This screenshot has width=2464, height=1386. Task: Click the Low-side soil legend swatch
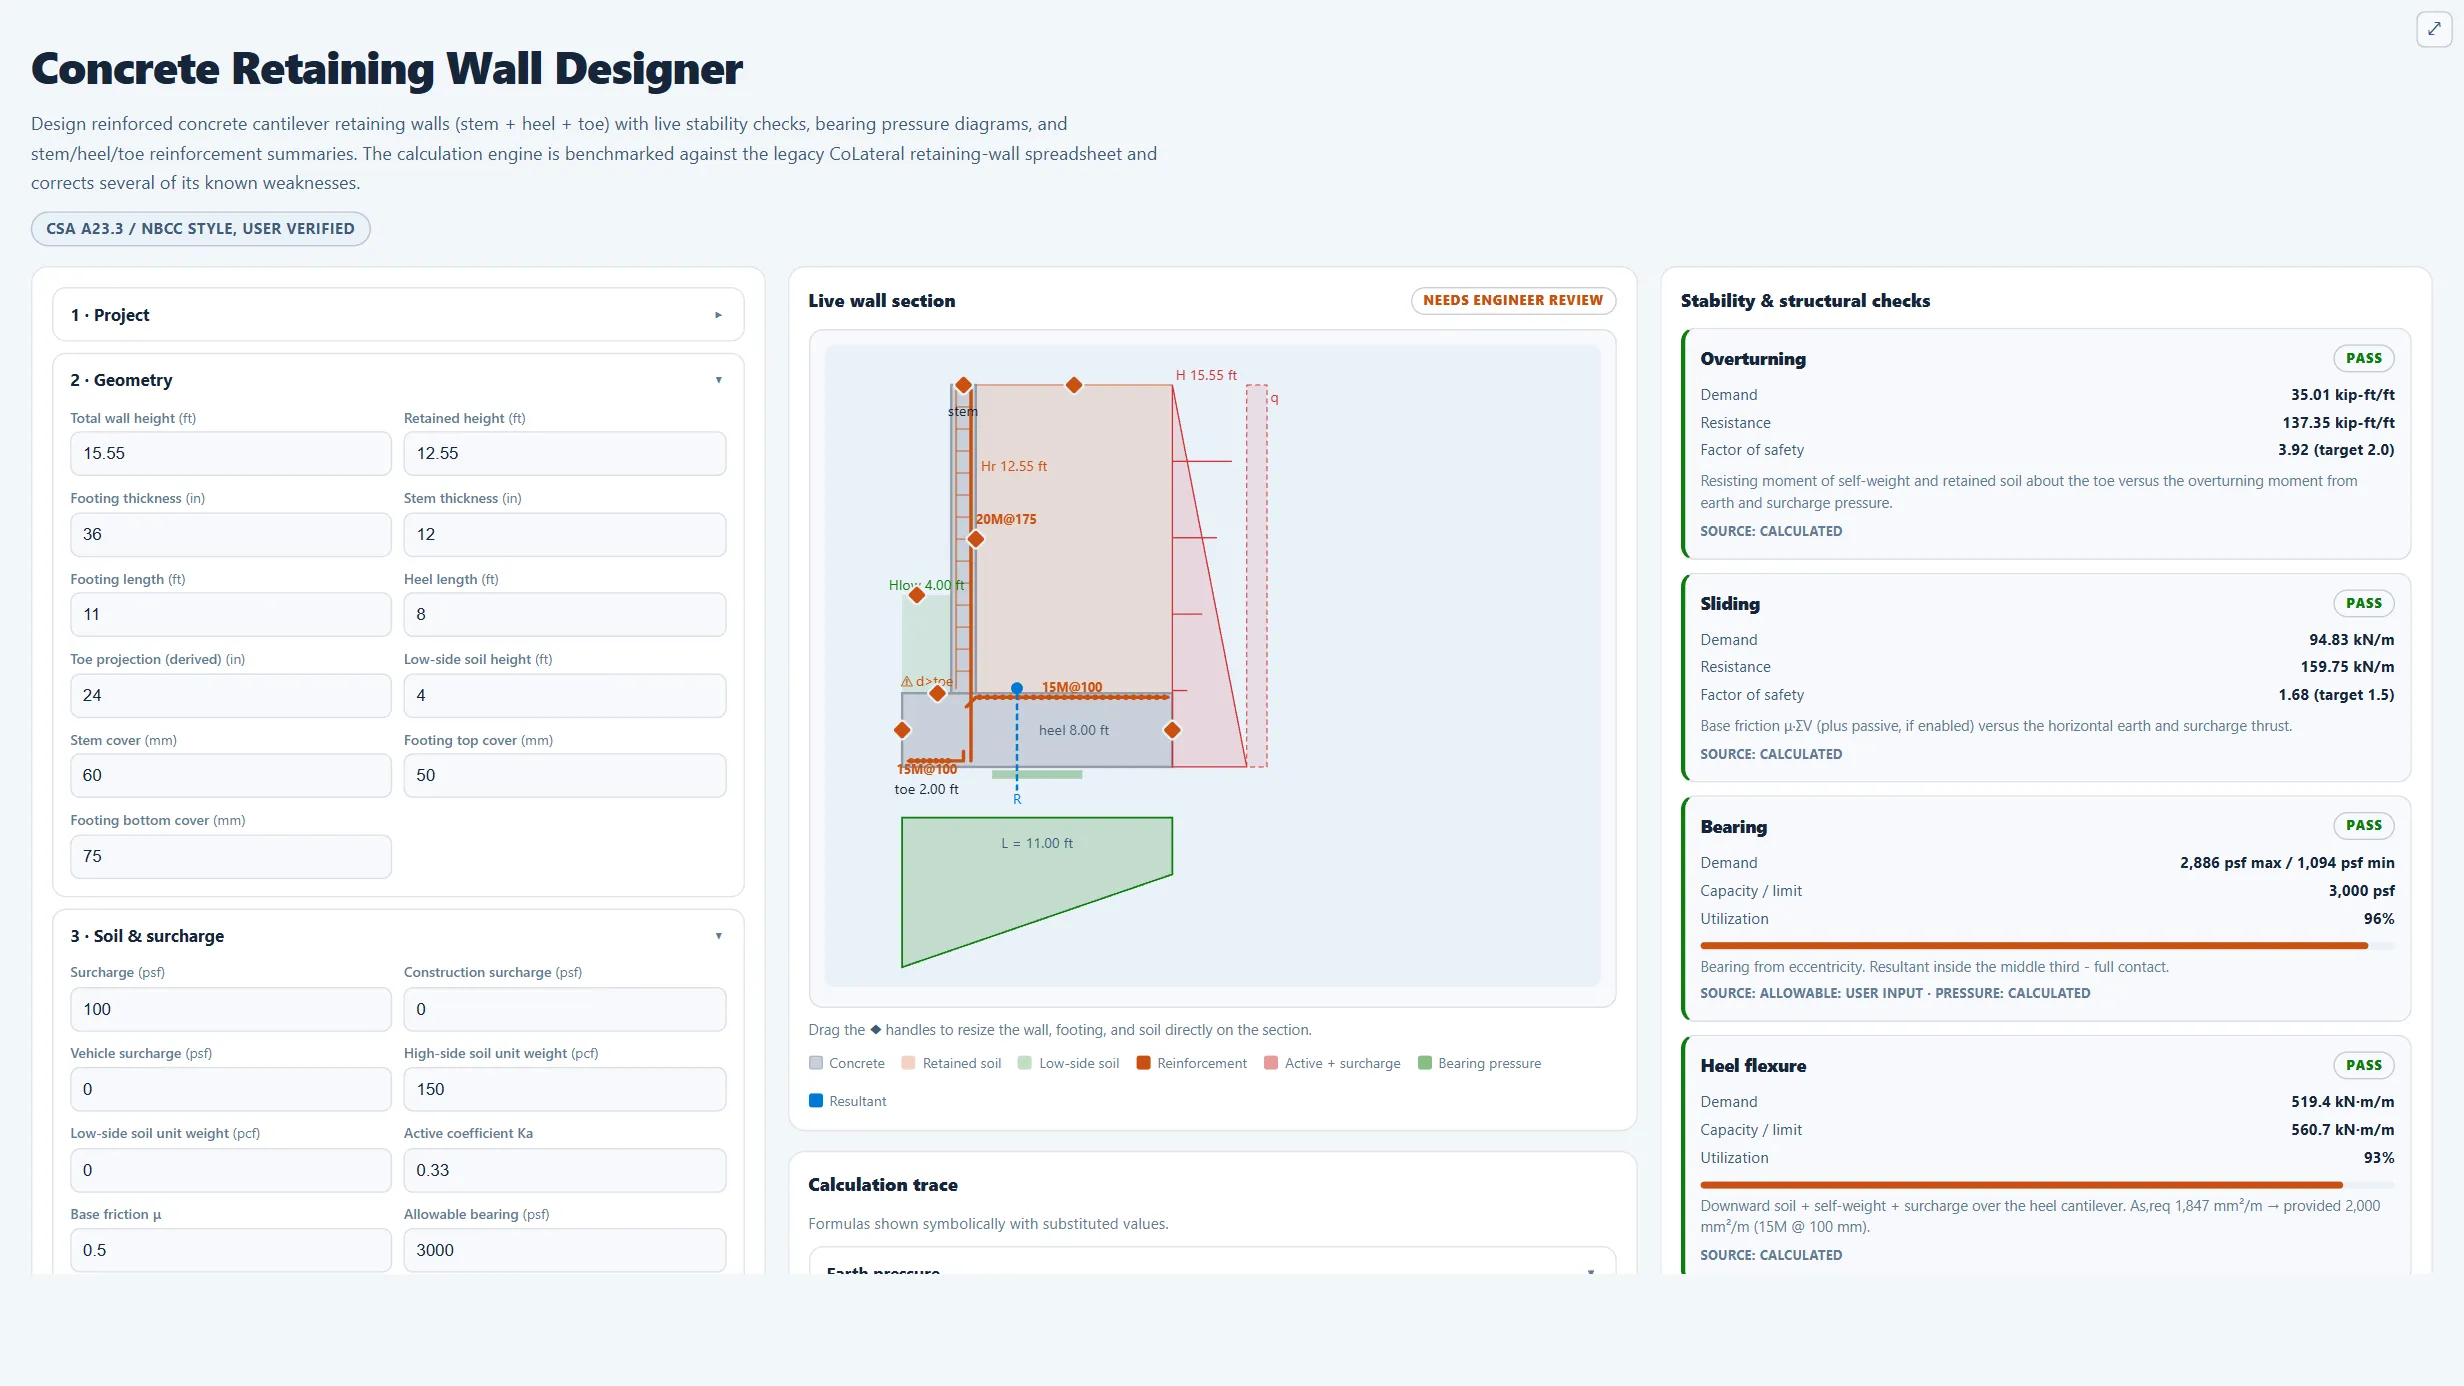click(x=1025, y=1063)
